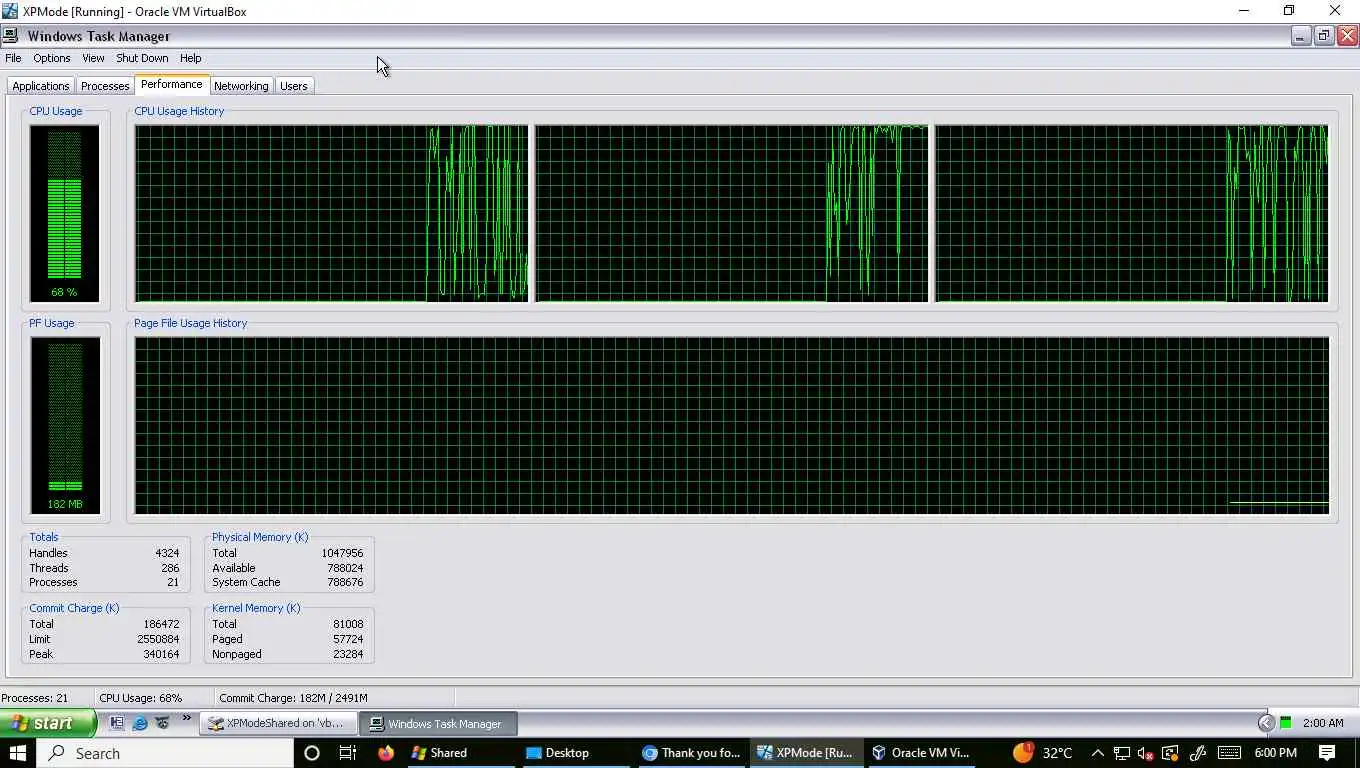The width and height of the screenshot is (1360, 768).
Task: Click the VirtualBox title bar icon
Action: point(10,11)
